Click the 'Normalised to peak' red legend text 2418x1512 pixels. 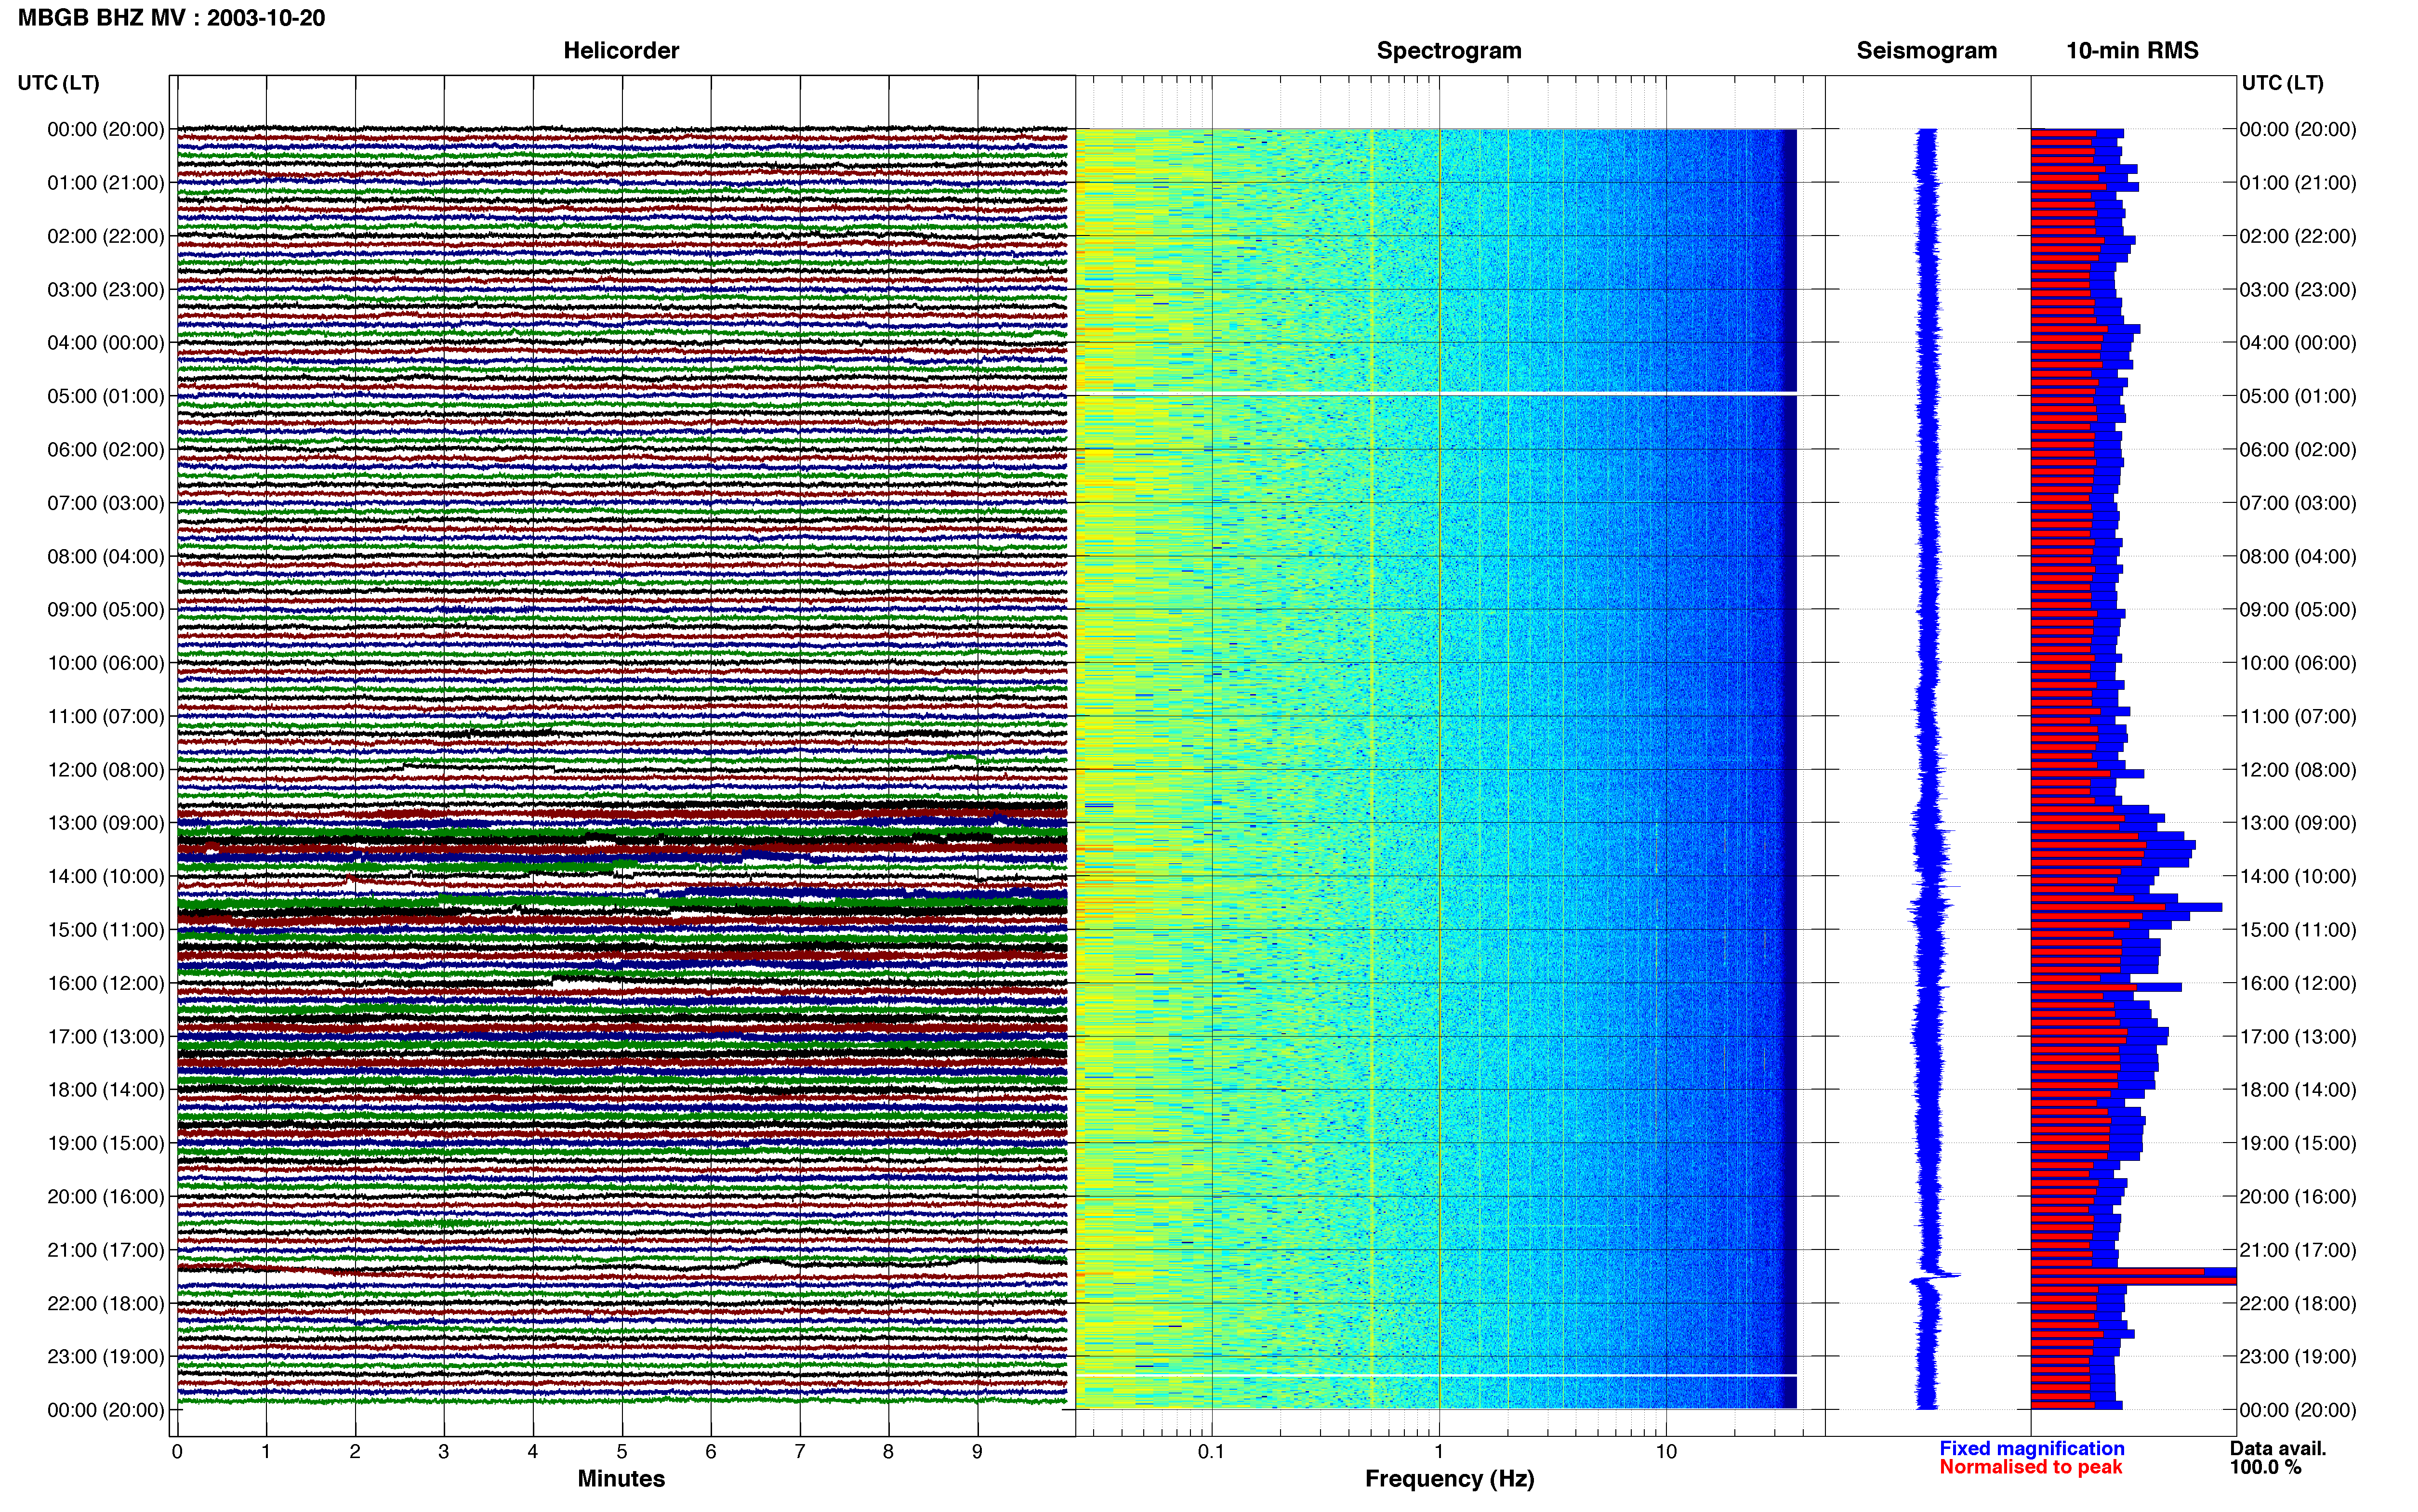(x=2030, y=1467)
